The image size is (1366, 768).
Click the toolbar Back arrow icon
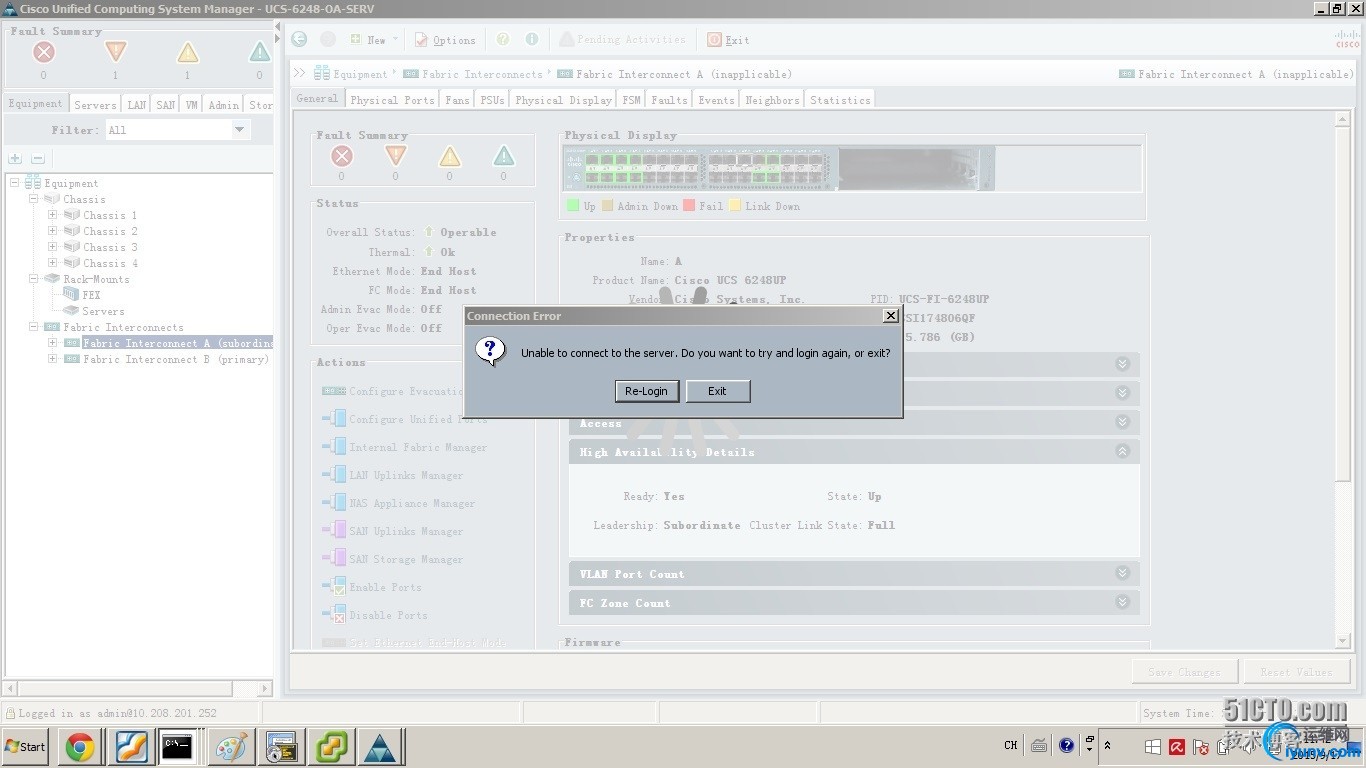click(299, 39)
